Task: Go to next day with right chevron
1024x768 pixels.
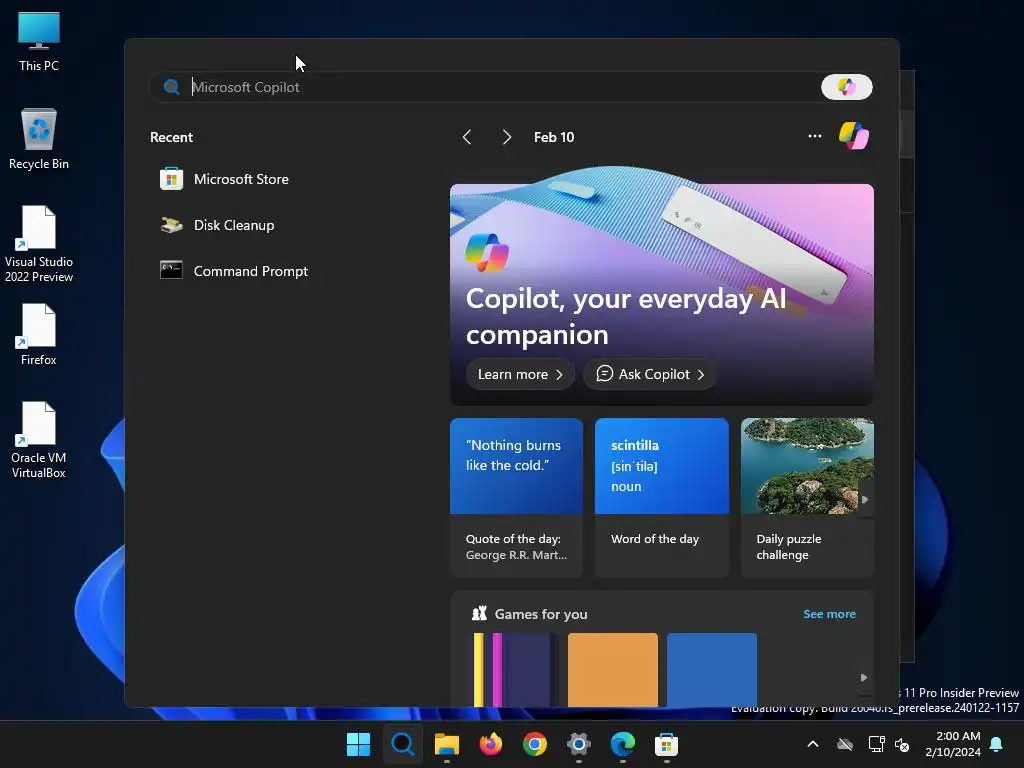Action: (507, 137)
